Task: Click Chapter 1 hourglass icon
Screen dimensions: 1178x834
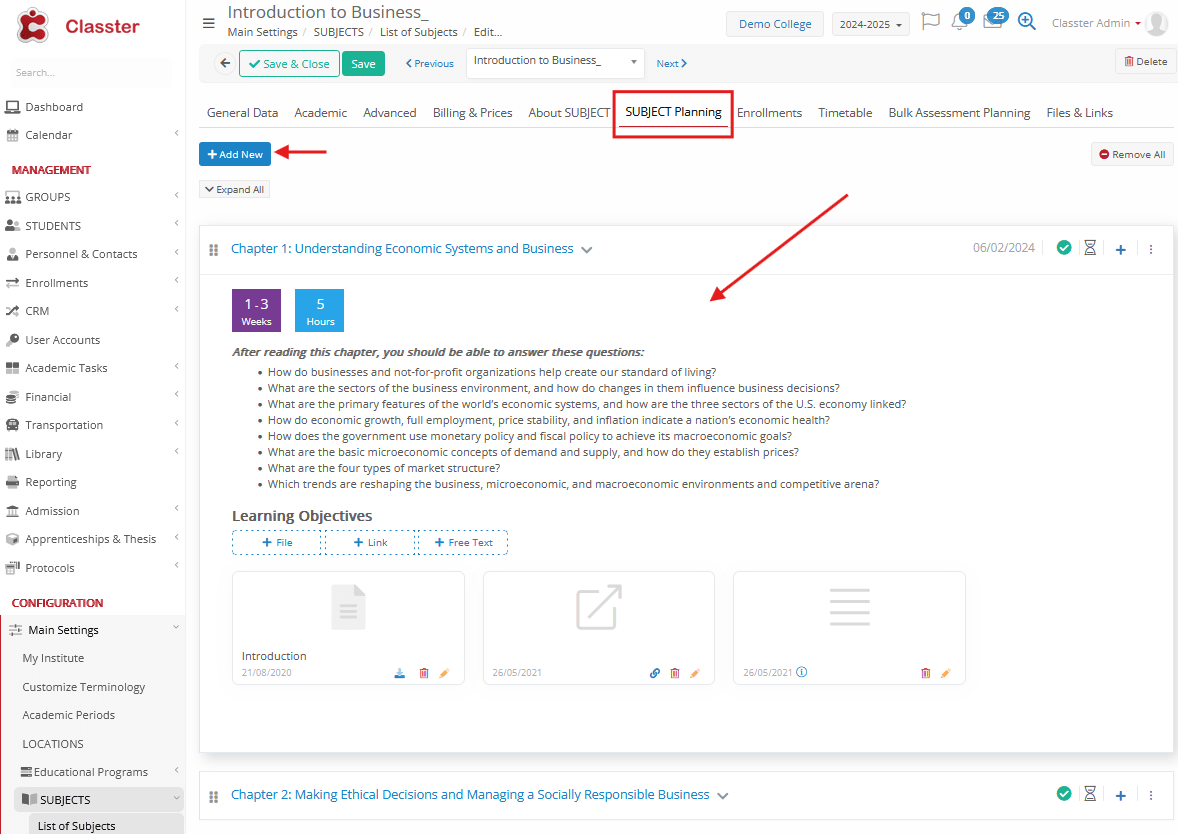Action: coord(1090,248)
